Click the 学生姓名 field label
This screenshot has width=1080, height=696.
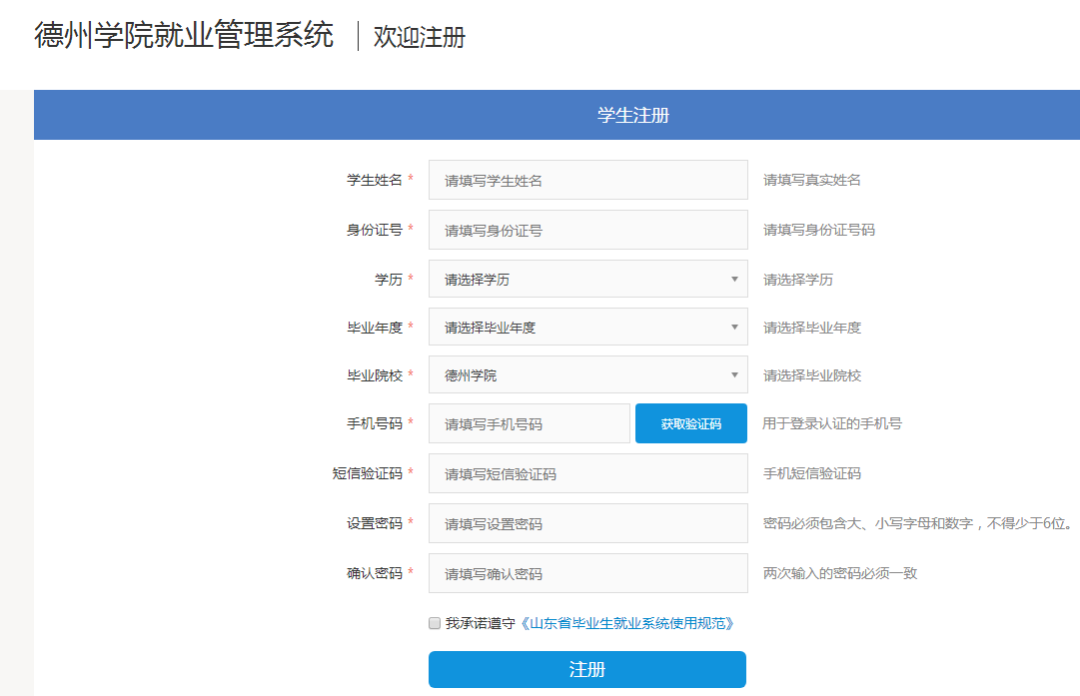click(x=374, y=180)
